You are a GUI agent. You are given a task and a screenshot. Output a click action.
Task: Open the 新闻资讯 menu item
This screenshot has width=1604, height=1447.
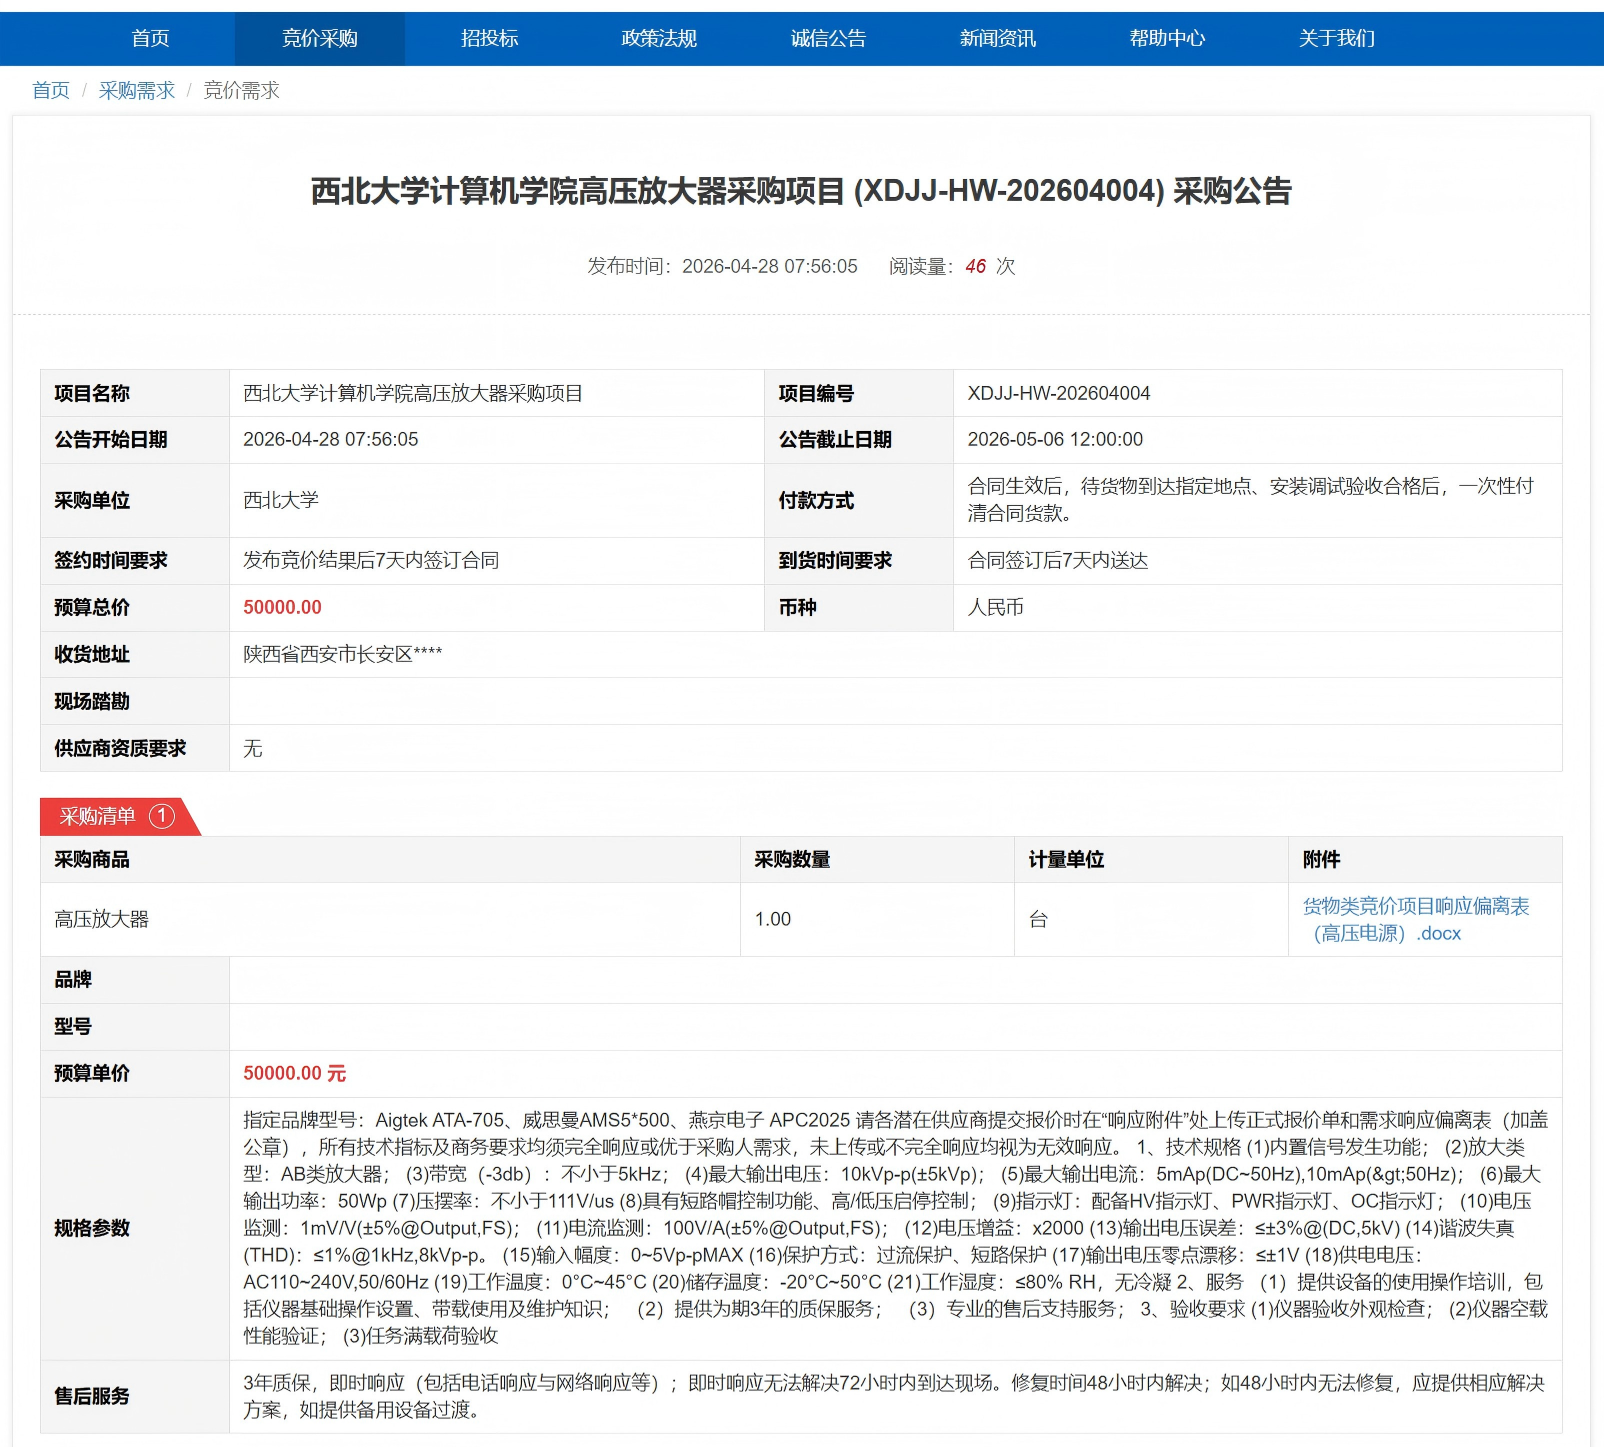click(x=997, y=39)
